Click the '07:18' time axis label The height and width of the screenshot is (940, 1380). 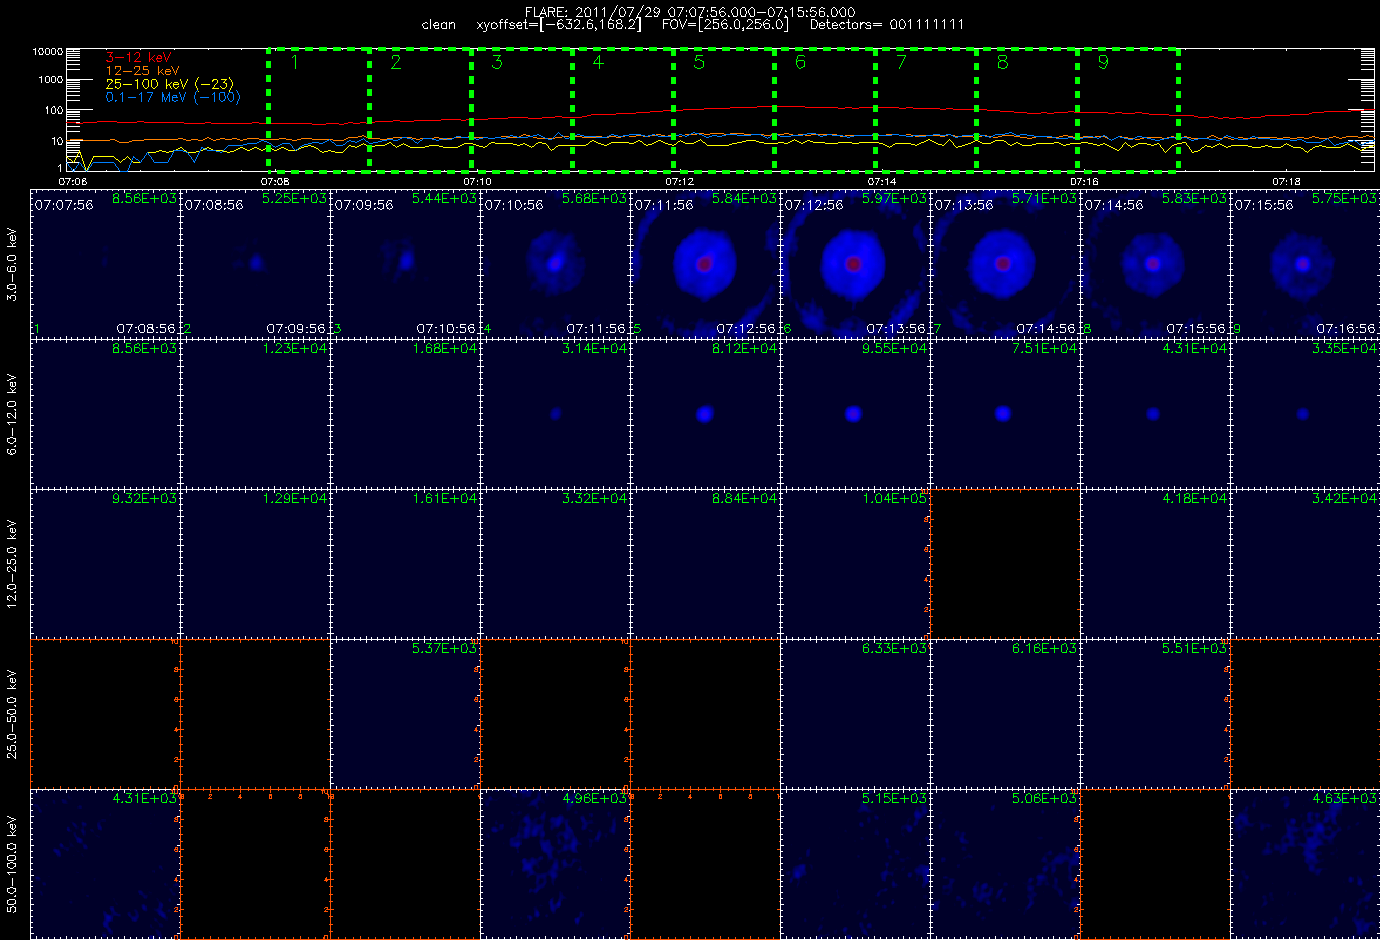pyautogui.click(x=1286, y=182)
